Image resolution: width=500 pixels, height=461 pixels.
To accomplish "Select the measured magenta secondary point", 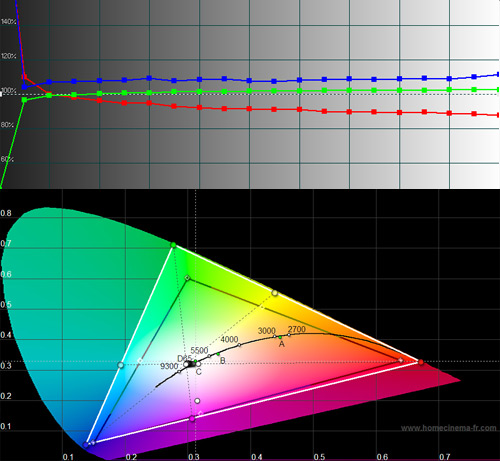I will tap(192, 419).
